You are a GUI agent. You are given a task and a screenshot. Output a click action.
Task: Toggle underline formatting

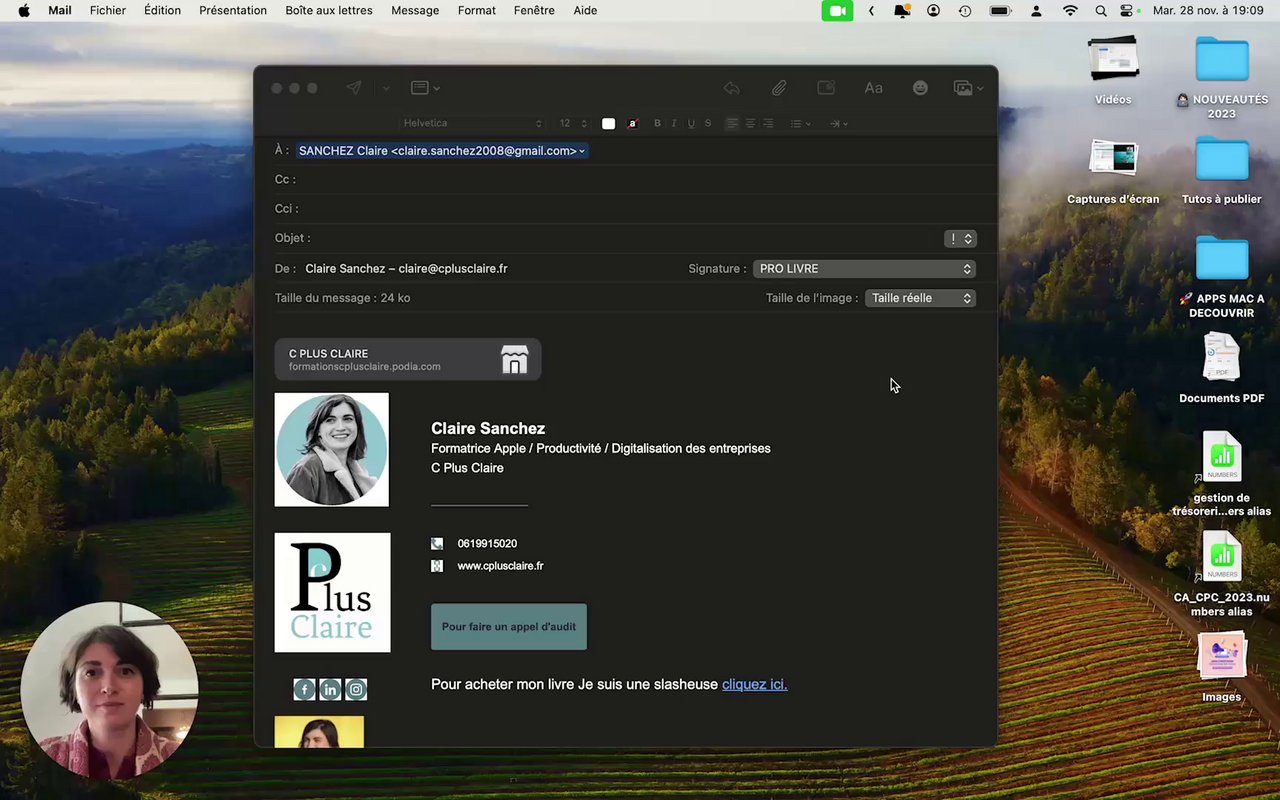691,124
